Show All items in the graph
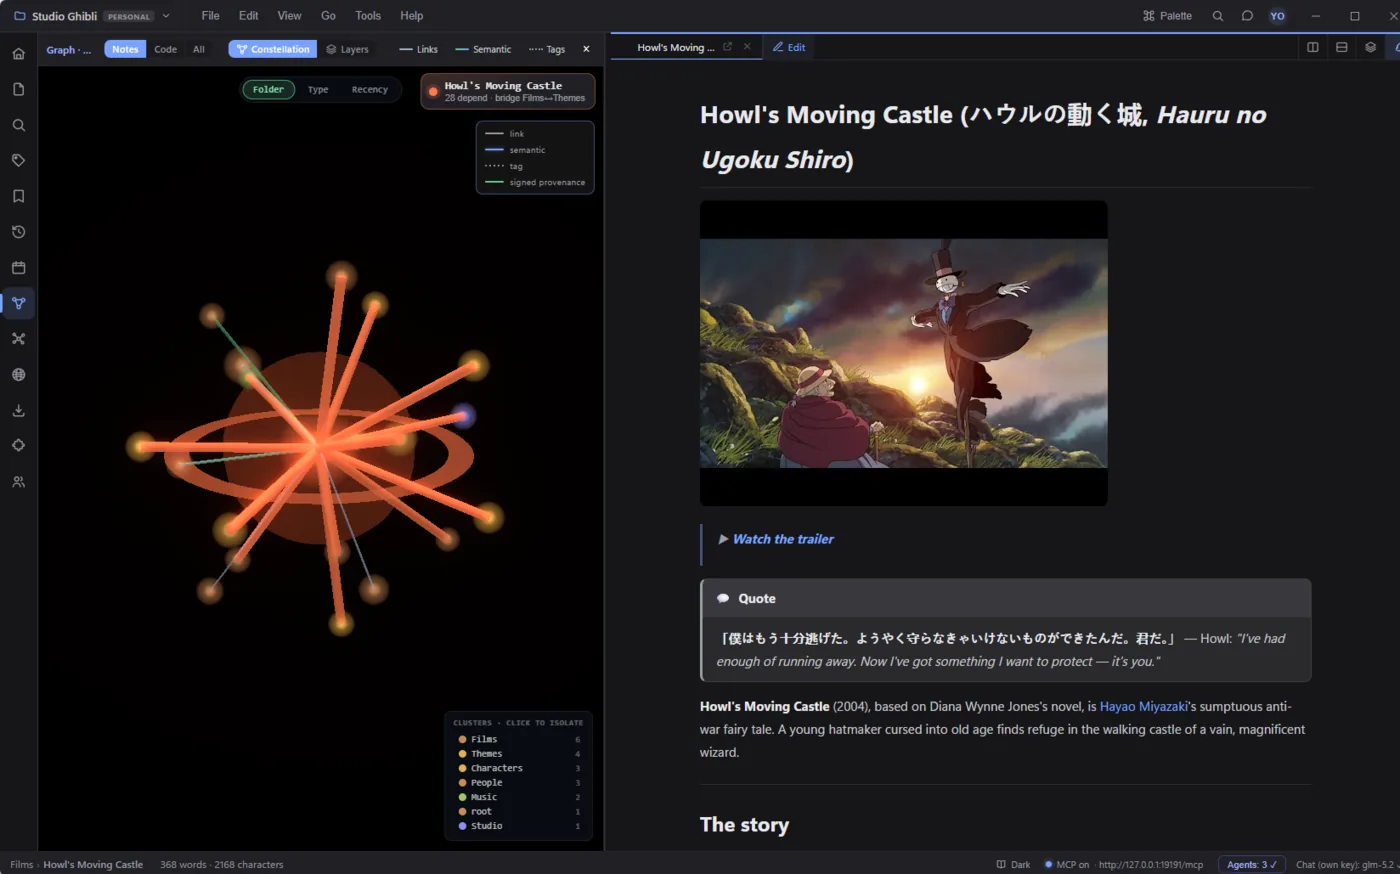Image resolution: width=1400 pixels, height=874 pixels. pyautogui.click(x=199, y=49)
